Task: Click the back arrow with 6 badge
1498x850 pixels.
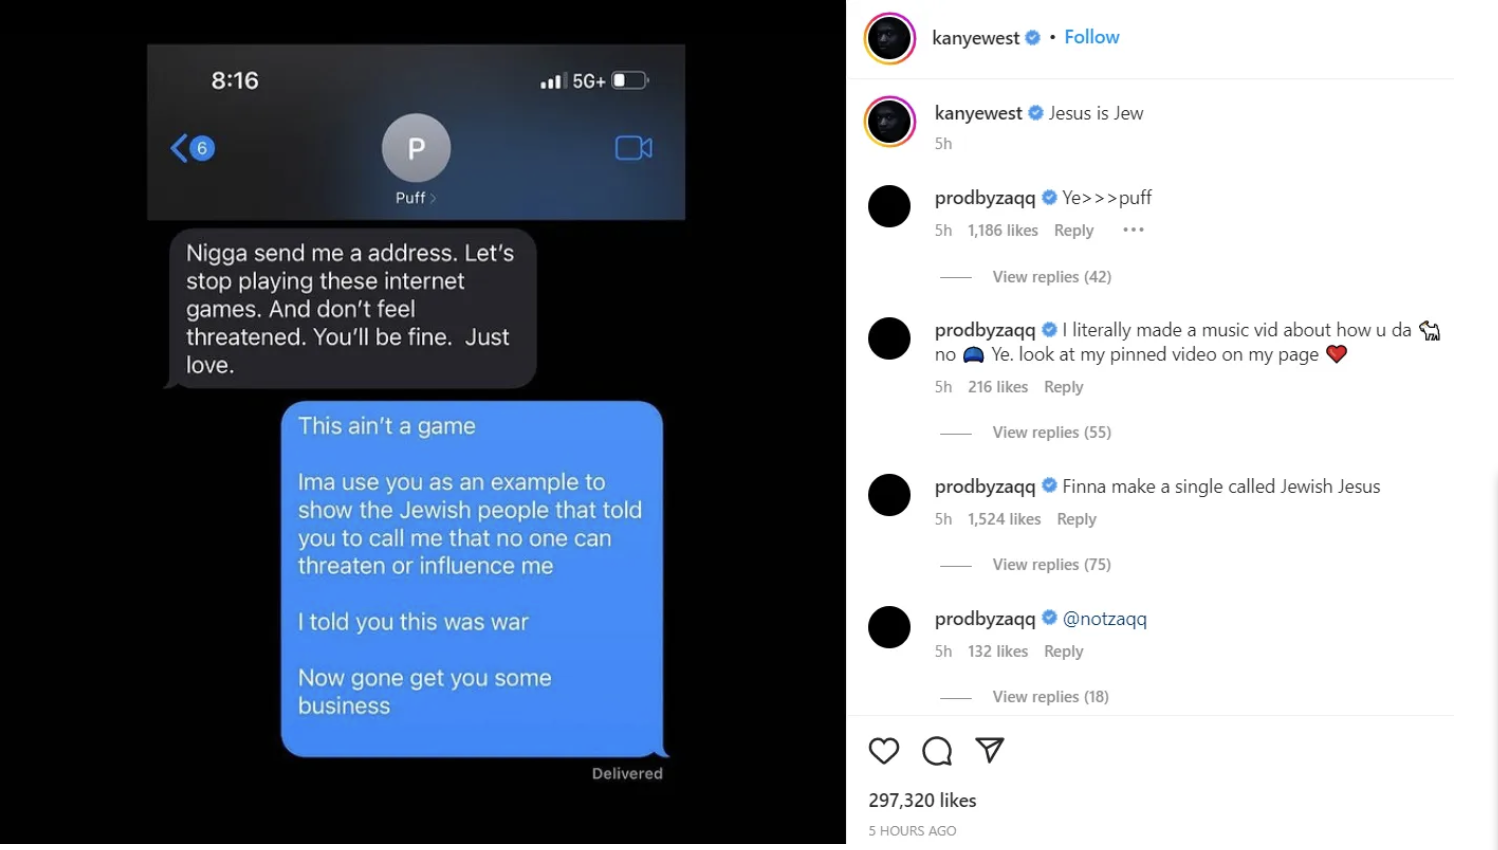Action: click(193, 148)
